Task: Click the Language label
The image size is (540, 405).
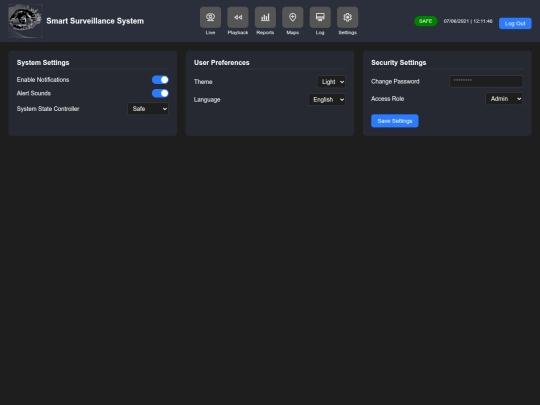Action: [207, 100]
